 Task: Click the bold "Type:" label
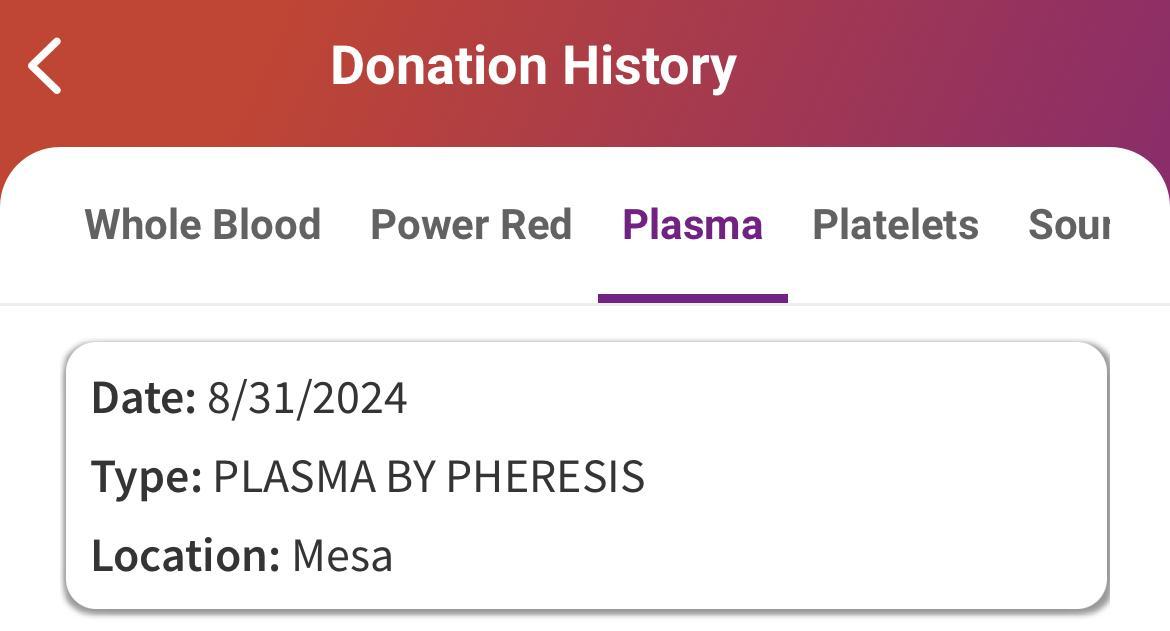coord(147,476)
